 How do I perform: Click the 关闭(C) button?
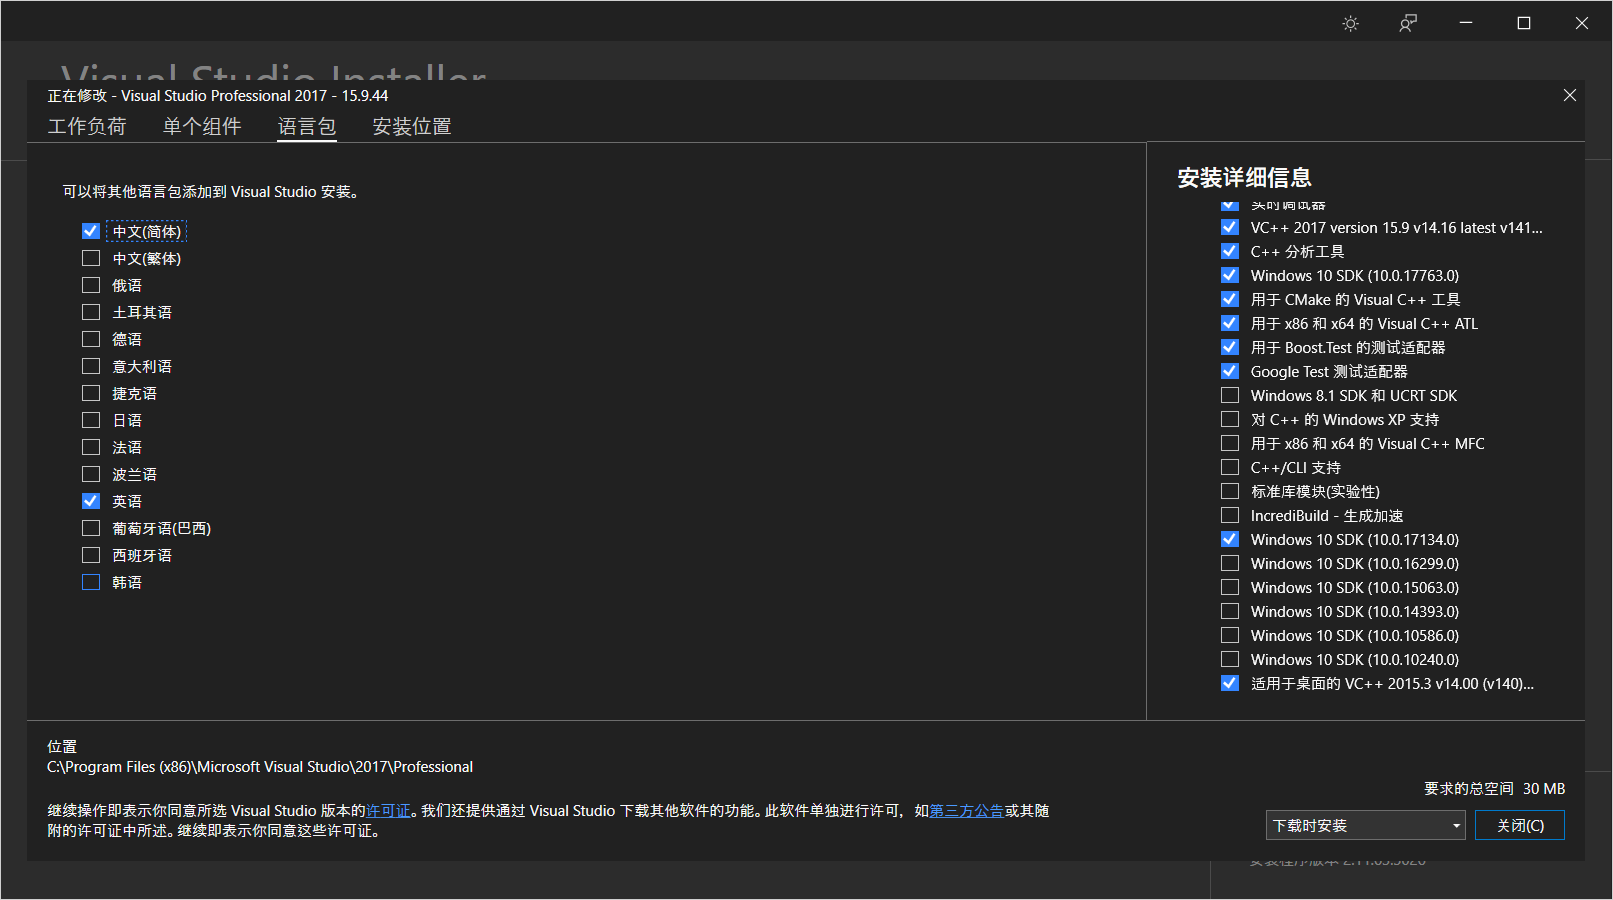1520,825
